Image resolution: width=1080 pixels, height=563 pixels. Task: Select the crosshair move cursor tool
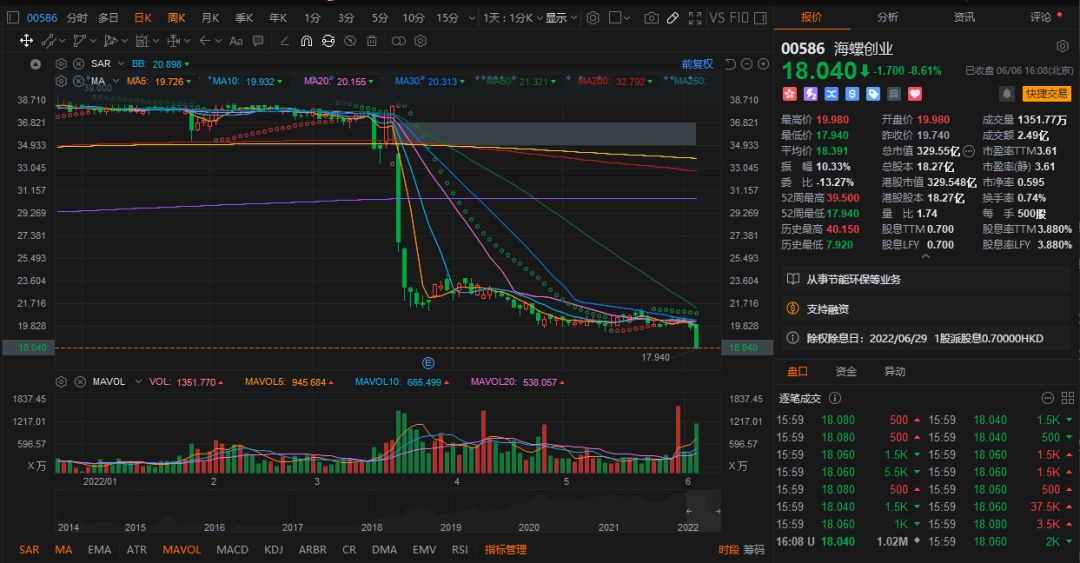tap(26, 41)
